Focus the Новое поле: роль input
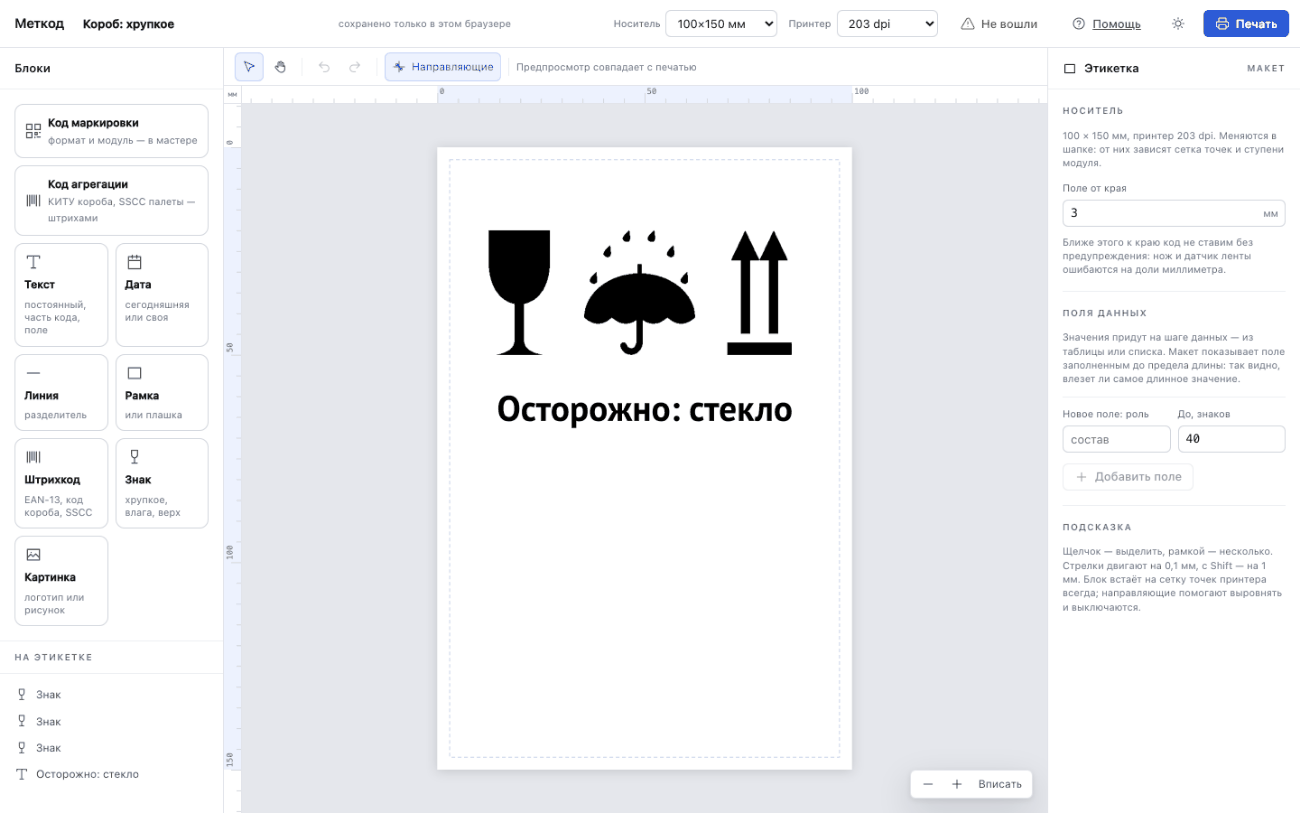Screen dimensions: 1300x813 tap(1116, 439)
